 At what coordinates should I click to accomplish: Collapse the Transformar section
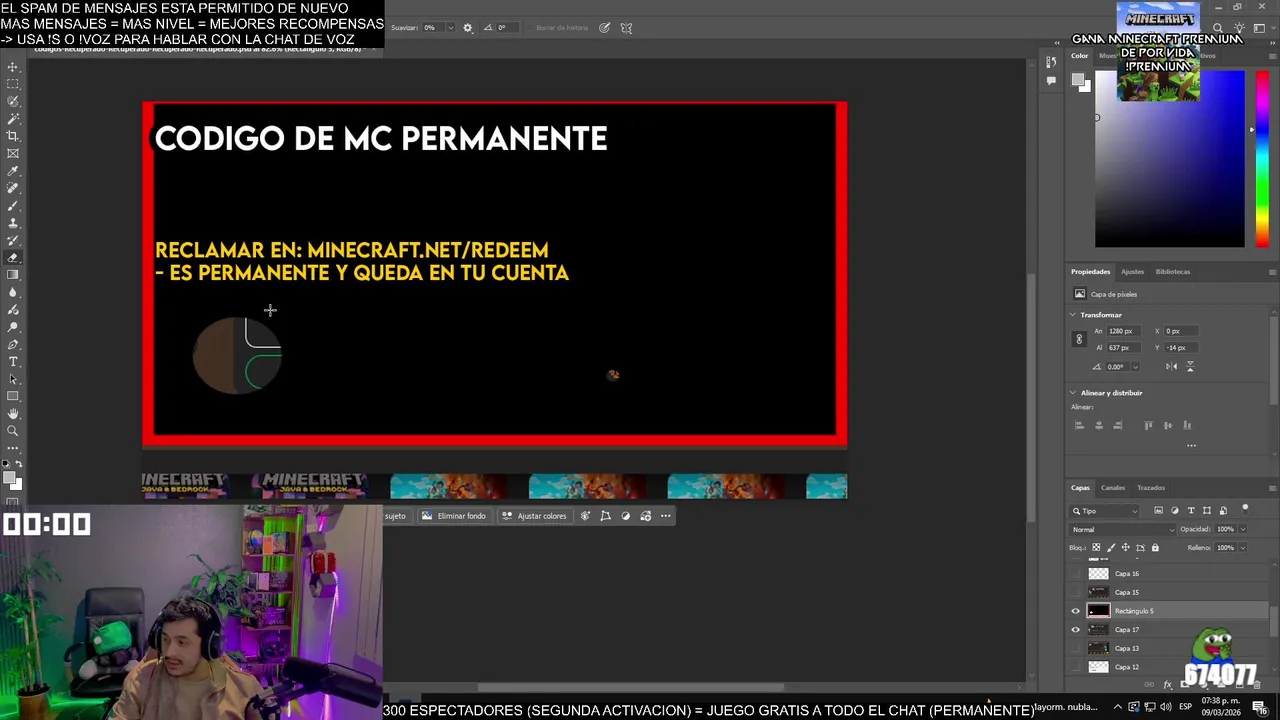pos(1073,315)
